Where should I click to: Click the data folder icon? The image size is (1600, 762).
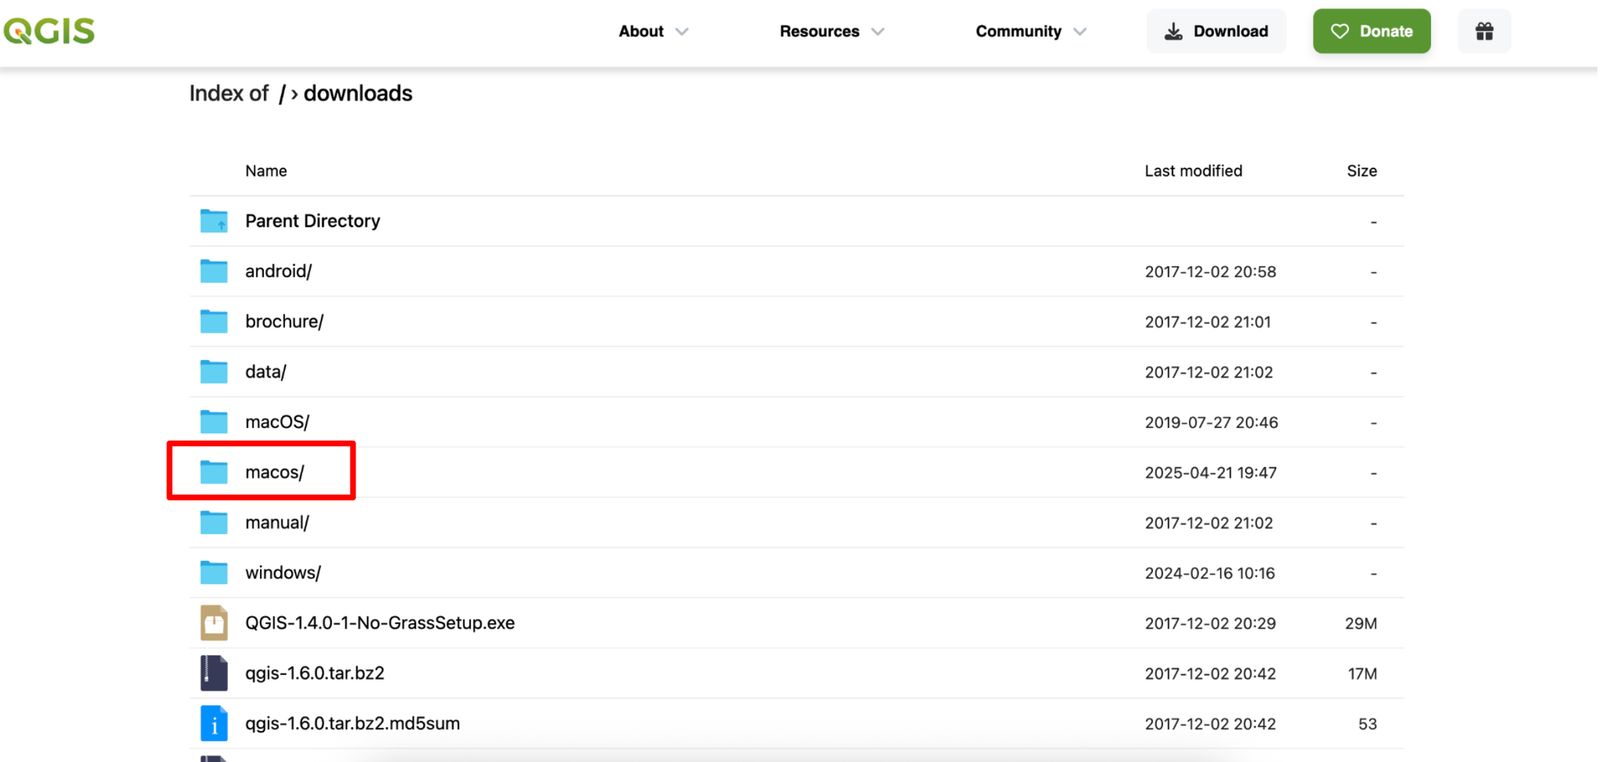coord(214,371)
